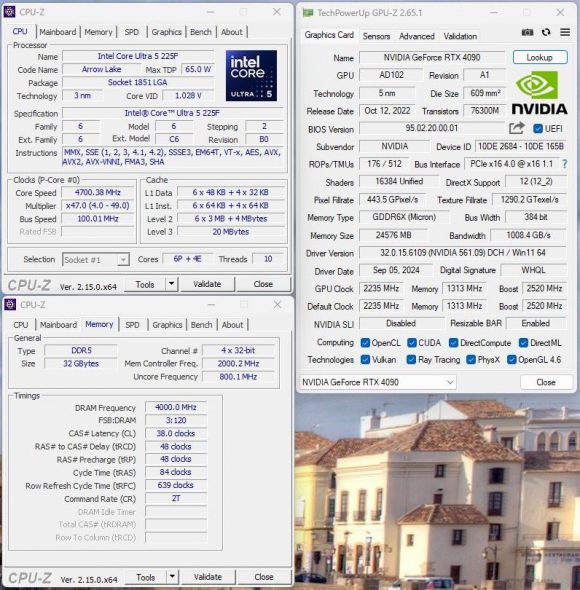Click the GPU-Z title bar app icon
Image resolution: width=580 pixels, height=590 pixels.
point(308,12)
